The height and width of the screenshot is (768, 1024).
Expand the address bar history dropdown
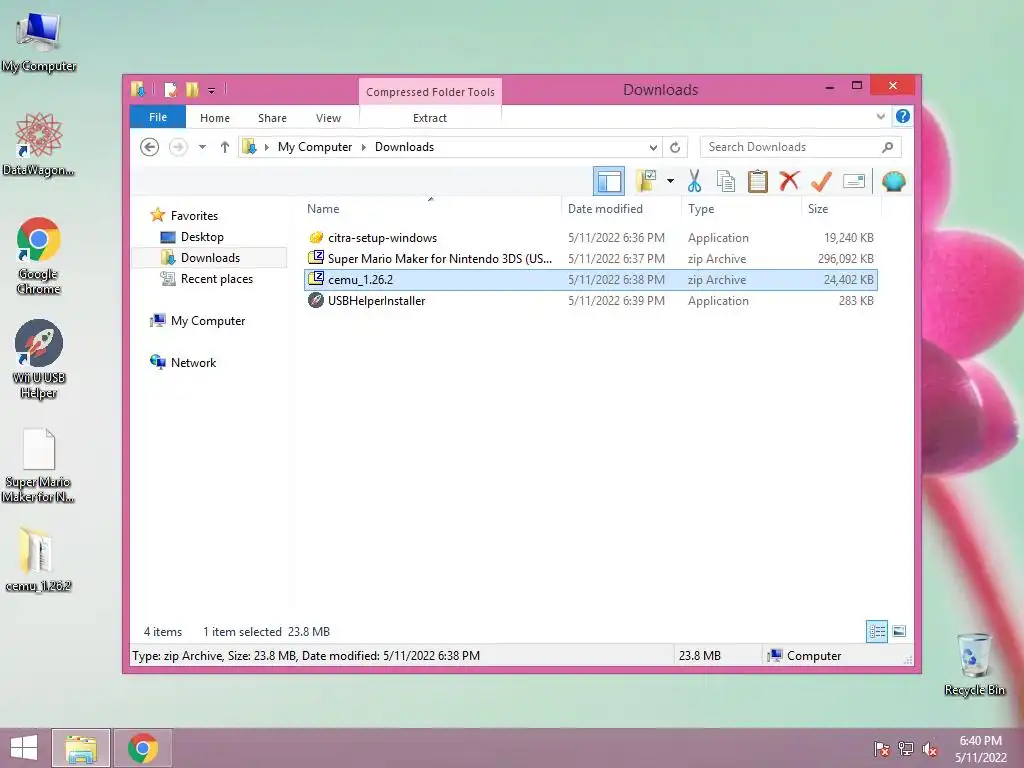click(653, 148)
